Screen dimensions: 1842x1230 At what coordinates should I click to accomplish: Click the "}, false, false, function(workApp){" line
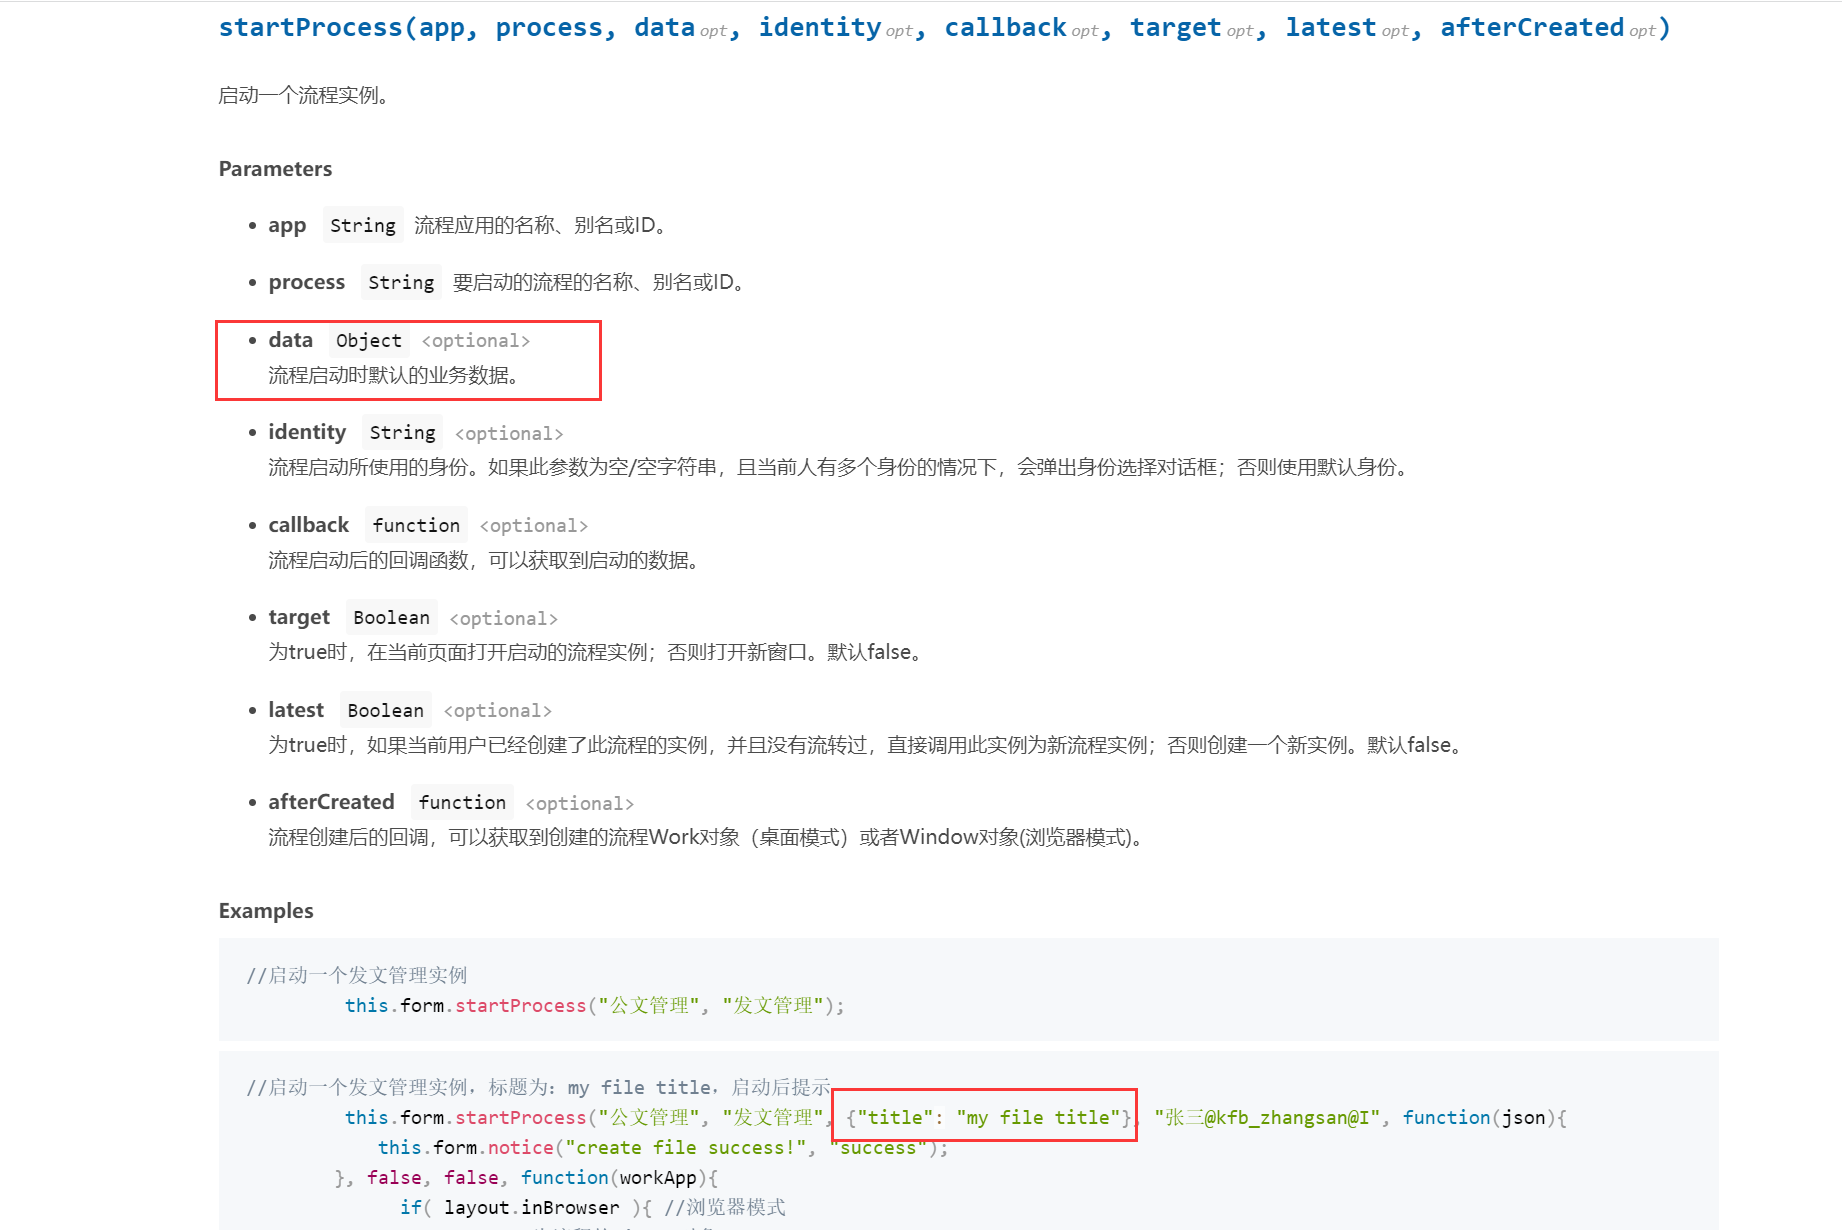[526, 1178]
